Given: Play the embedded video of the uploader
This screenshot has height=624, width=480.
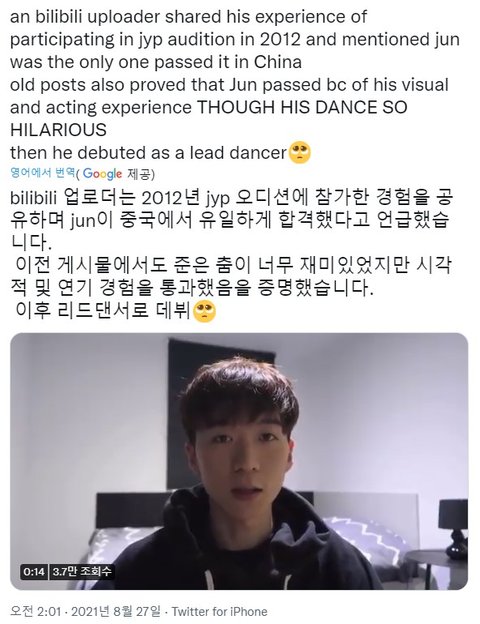Looking at the screenshot, I should point(239,461).
